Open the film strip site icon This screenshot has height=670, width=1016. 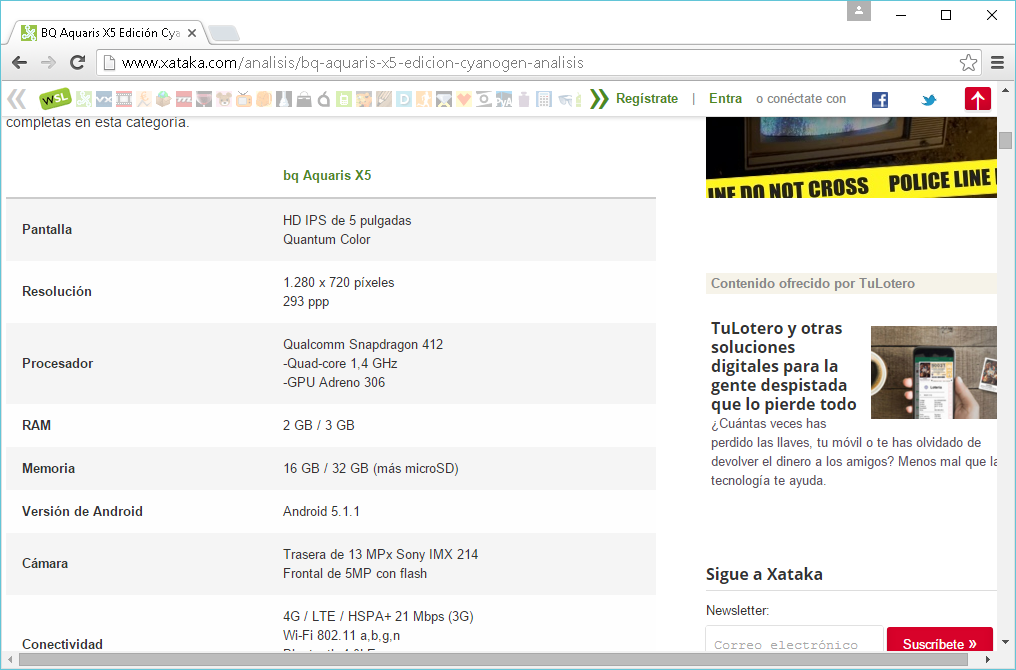click(x=124, y=99)
